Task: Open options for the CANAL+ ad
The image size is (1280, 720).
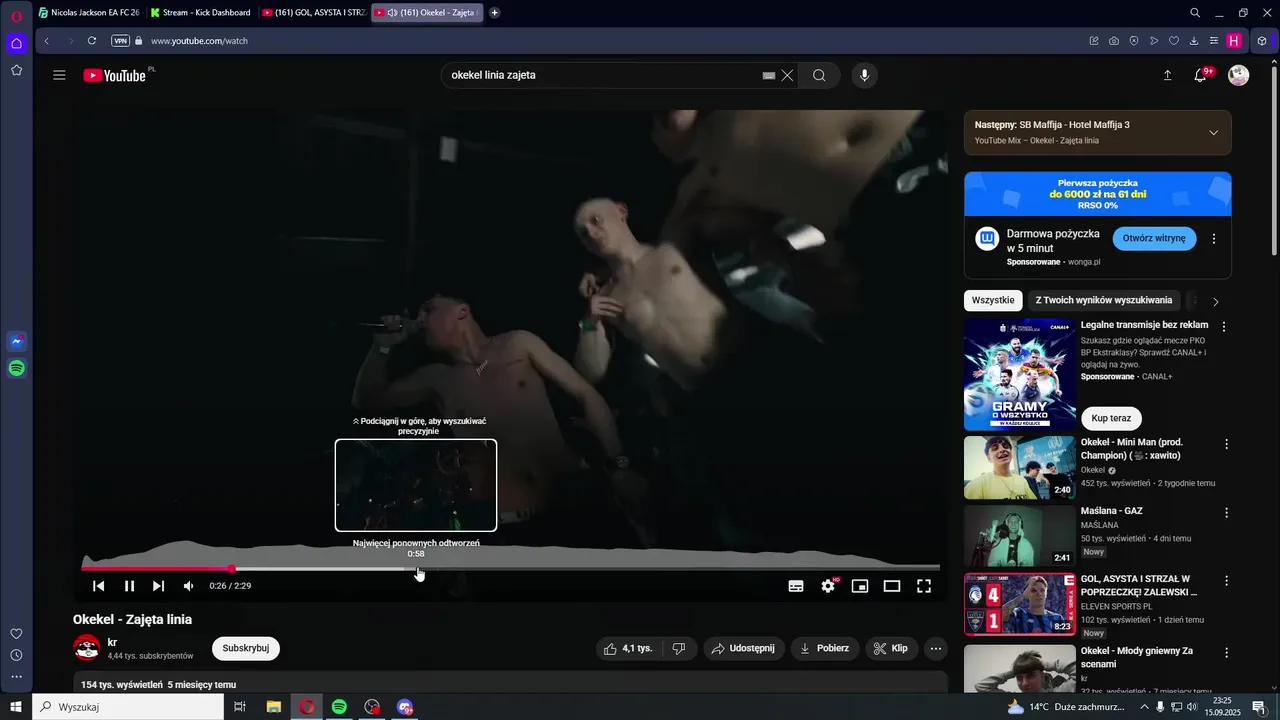Action: (1224, 326)
